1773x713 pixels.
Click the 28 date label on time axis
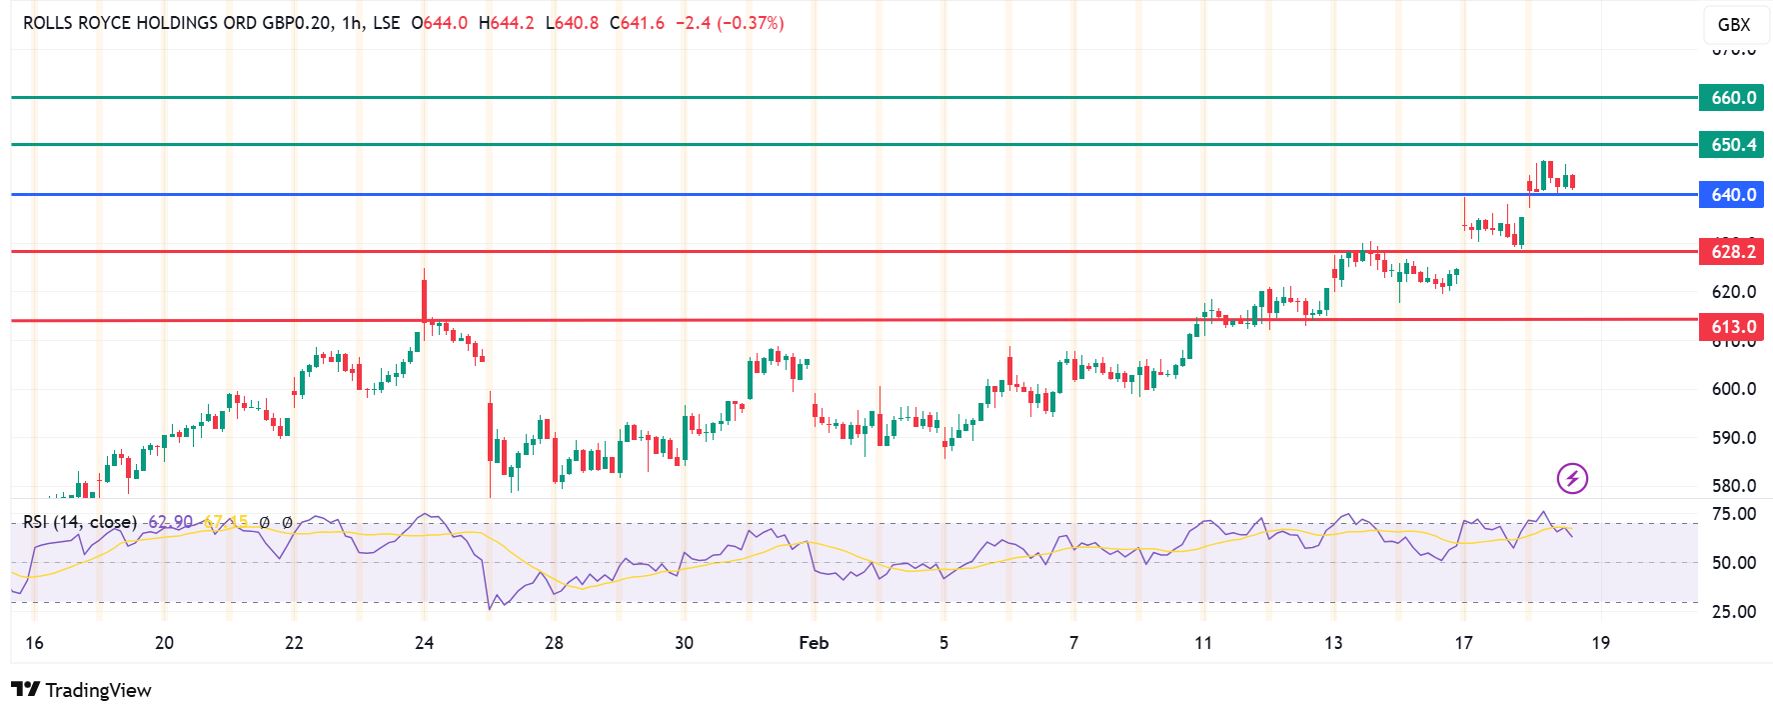pyautogui.click(x=554, y=643)
